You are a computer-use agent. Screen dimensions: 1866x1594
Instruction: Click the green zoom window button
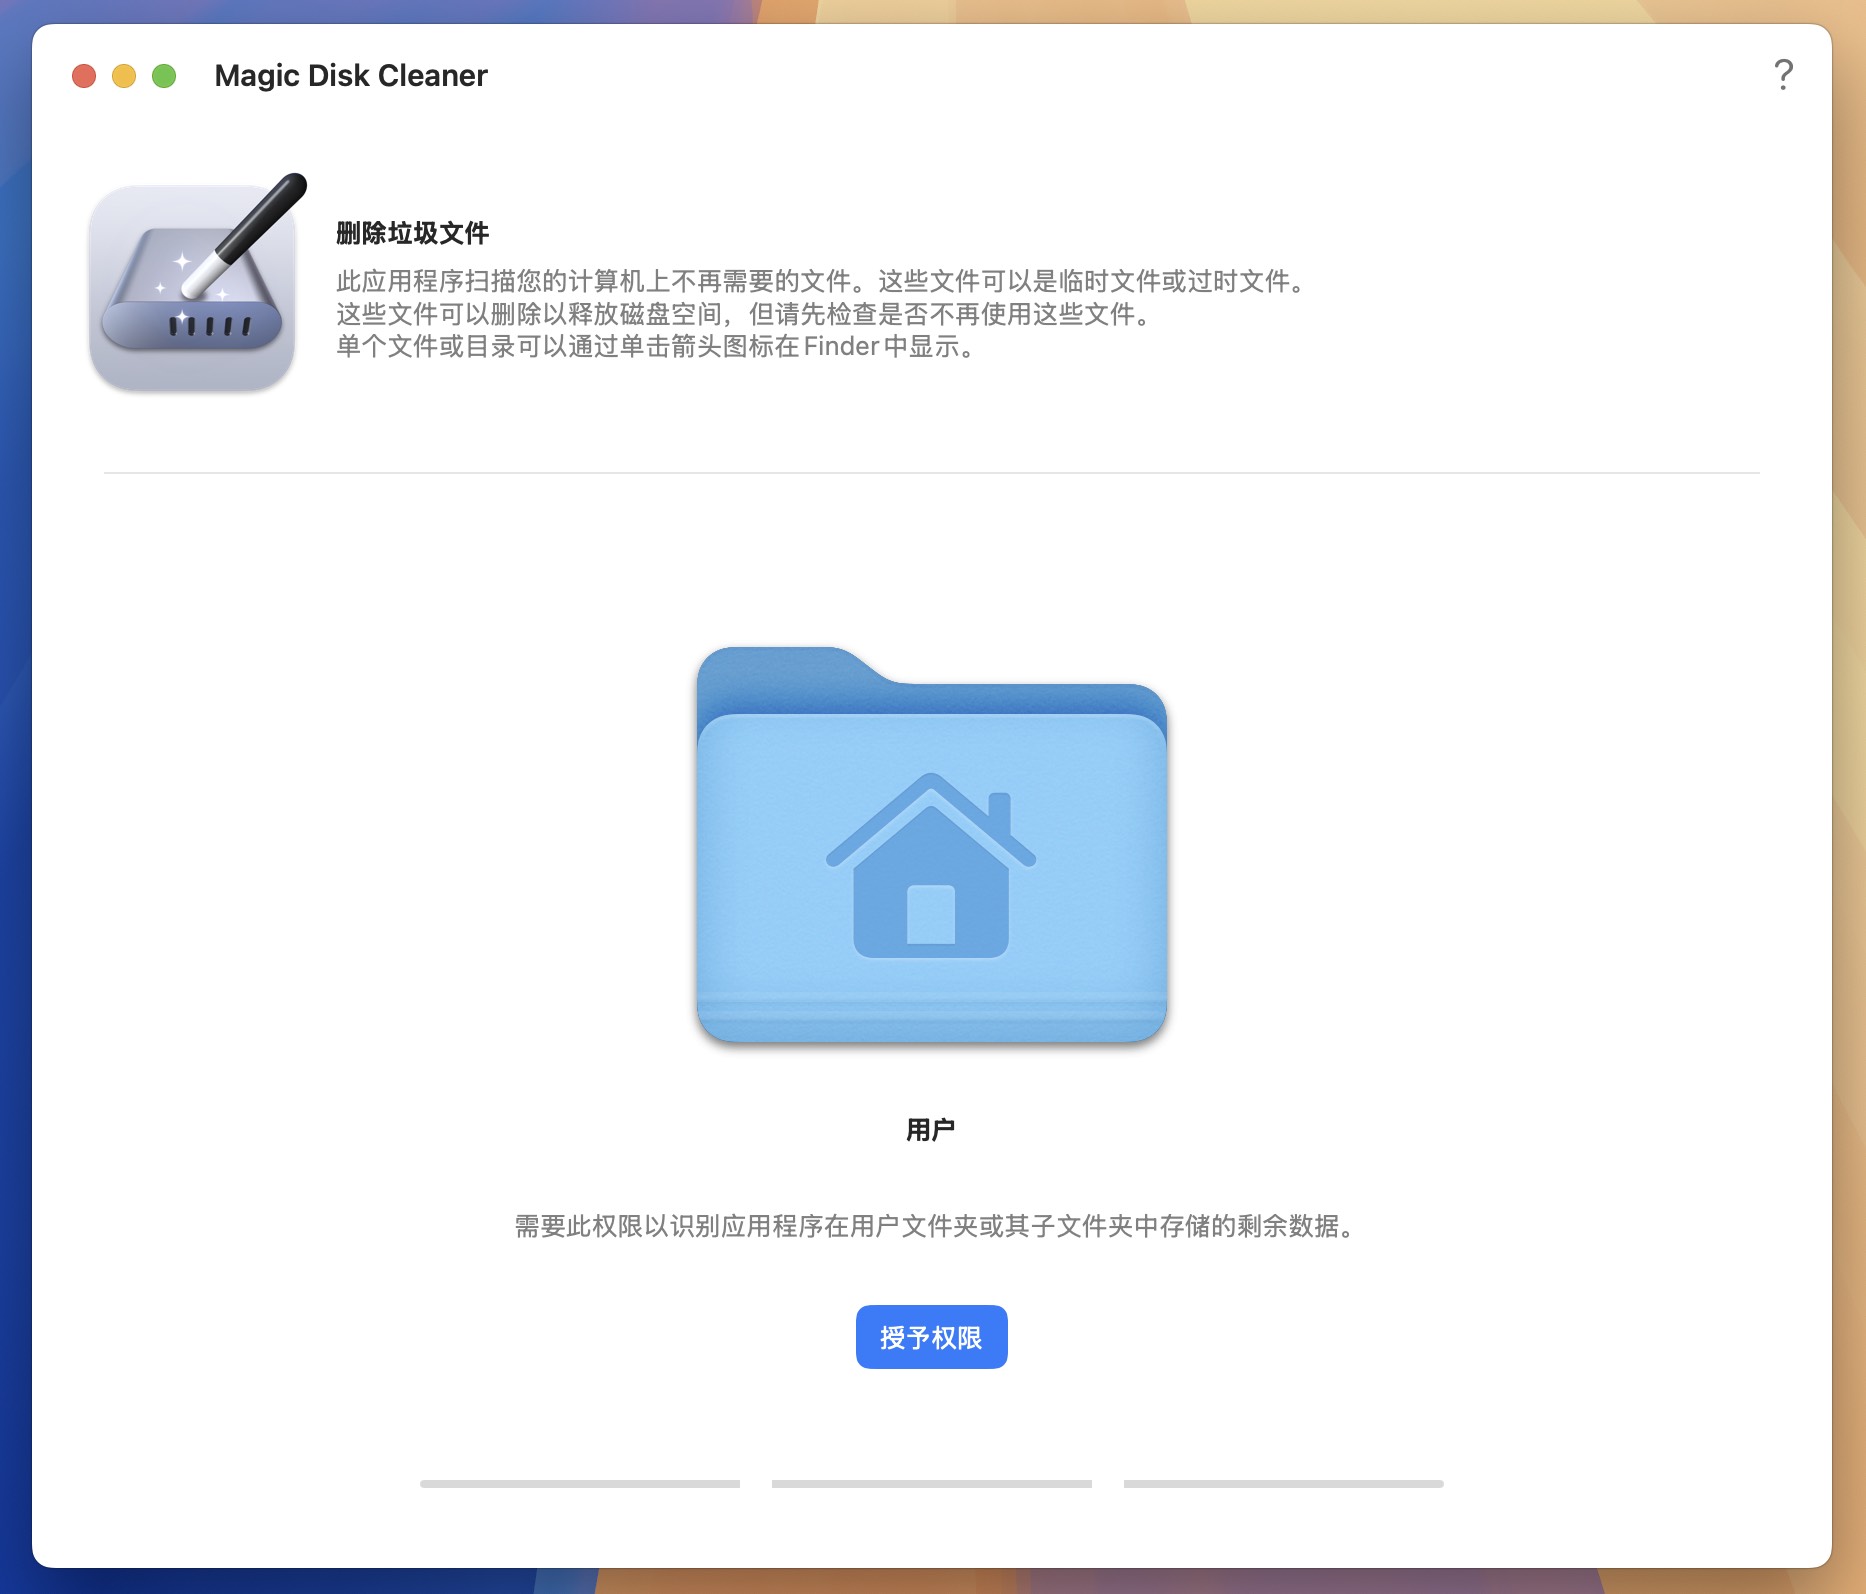pos(162,74)
